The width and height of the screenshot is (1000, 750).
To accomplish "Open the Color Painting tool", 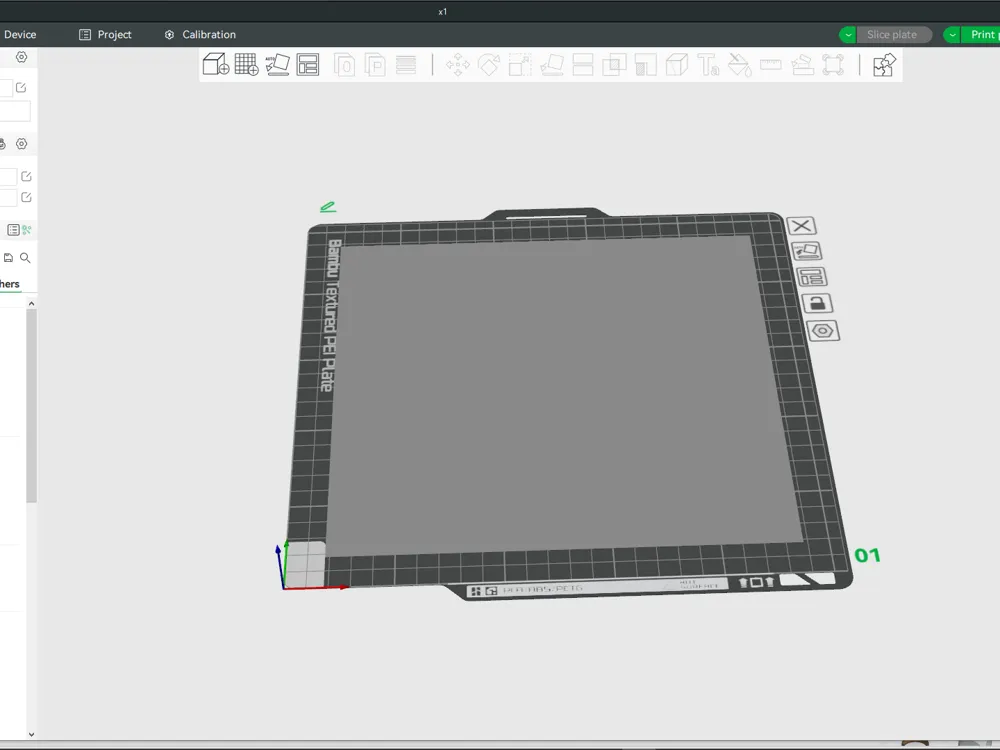I will click(739, 64).
